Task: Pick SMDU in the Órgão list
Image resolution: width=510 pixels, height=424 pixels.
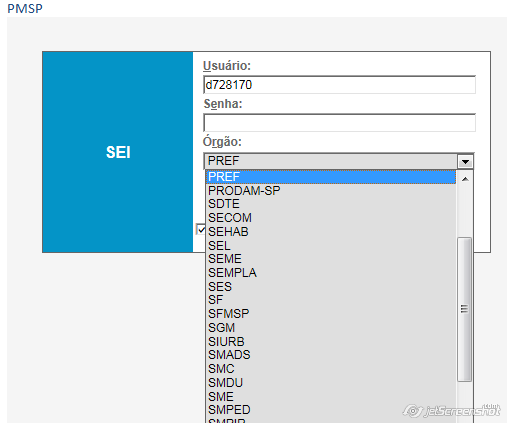Action: 331,383
